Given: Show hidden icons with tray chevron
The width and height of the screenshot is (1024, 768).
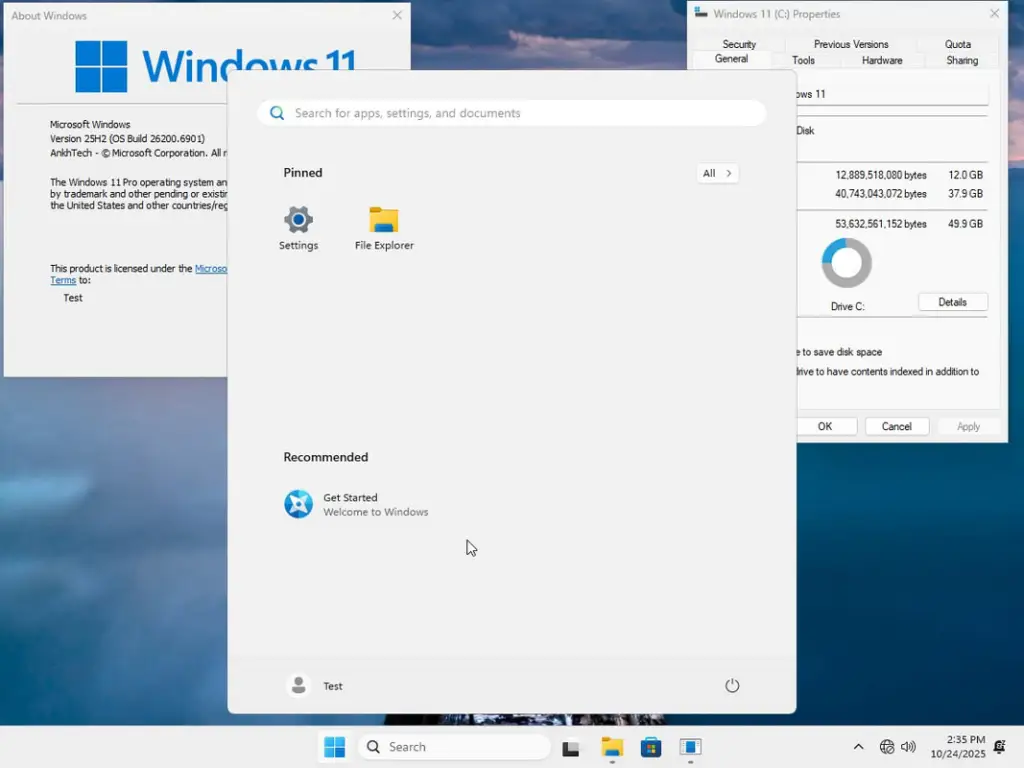Looking at the screenshot, I should (858, 746).
